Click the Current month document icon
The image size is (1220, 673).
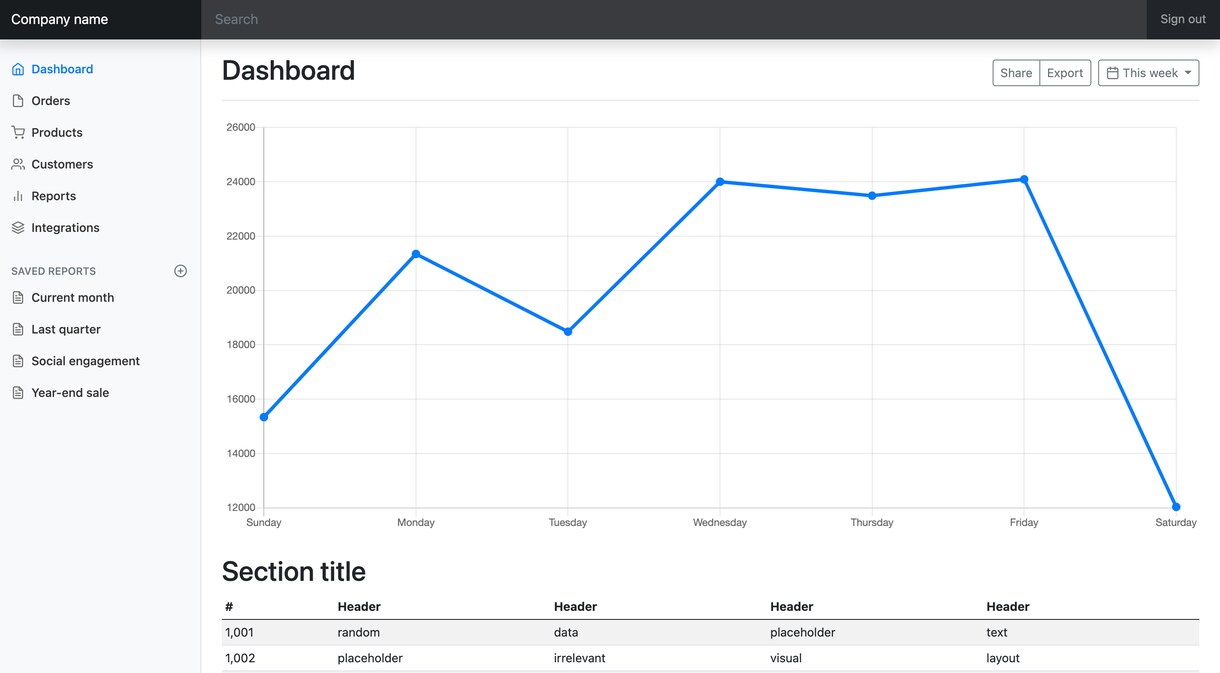click(x=18, y=298)
